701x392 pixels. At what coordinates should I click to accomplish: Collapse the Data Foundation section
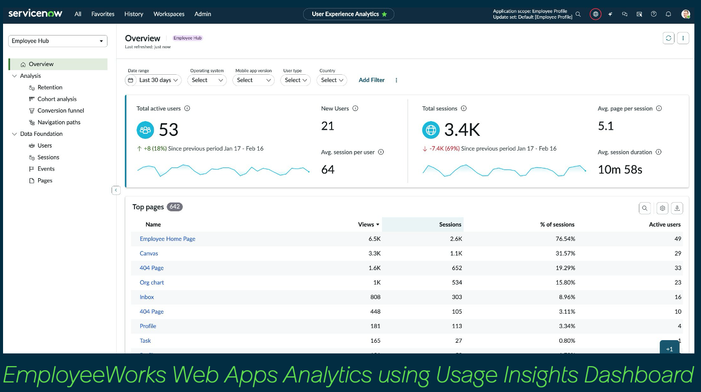click(x=14, y=134)
